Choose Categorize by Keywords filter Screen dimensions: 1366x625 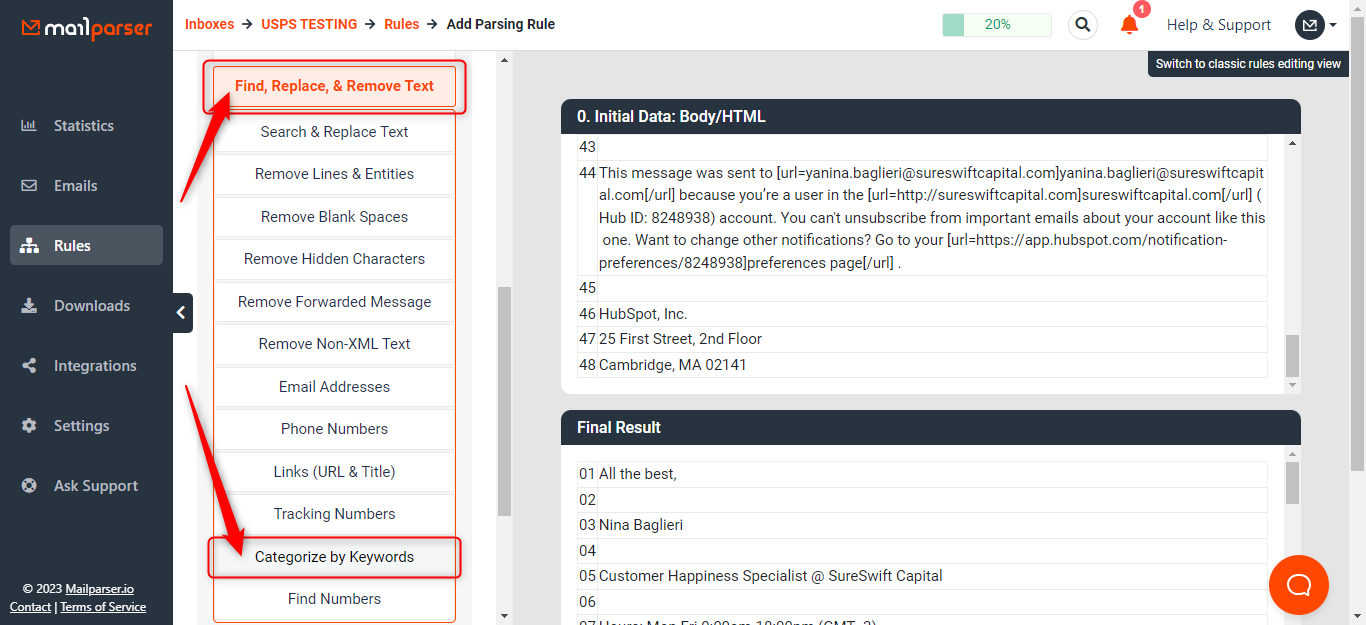[x=334, y=557]
